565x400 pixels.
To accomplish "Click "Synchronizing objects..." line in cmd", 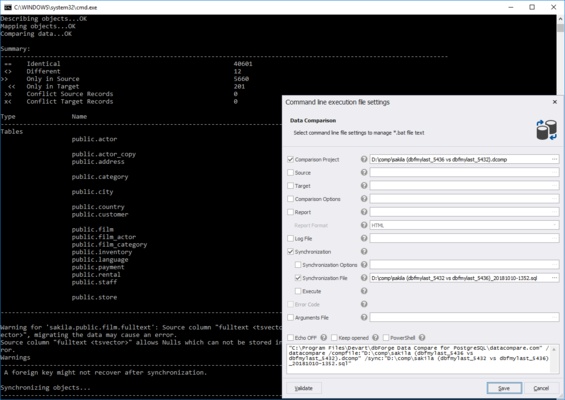I will click(45, 388).
